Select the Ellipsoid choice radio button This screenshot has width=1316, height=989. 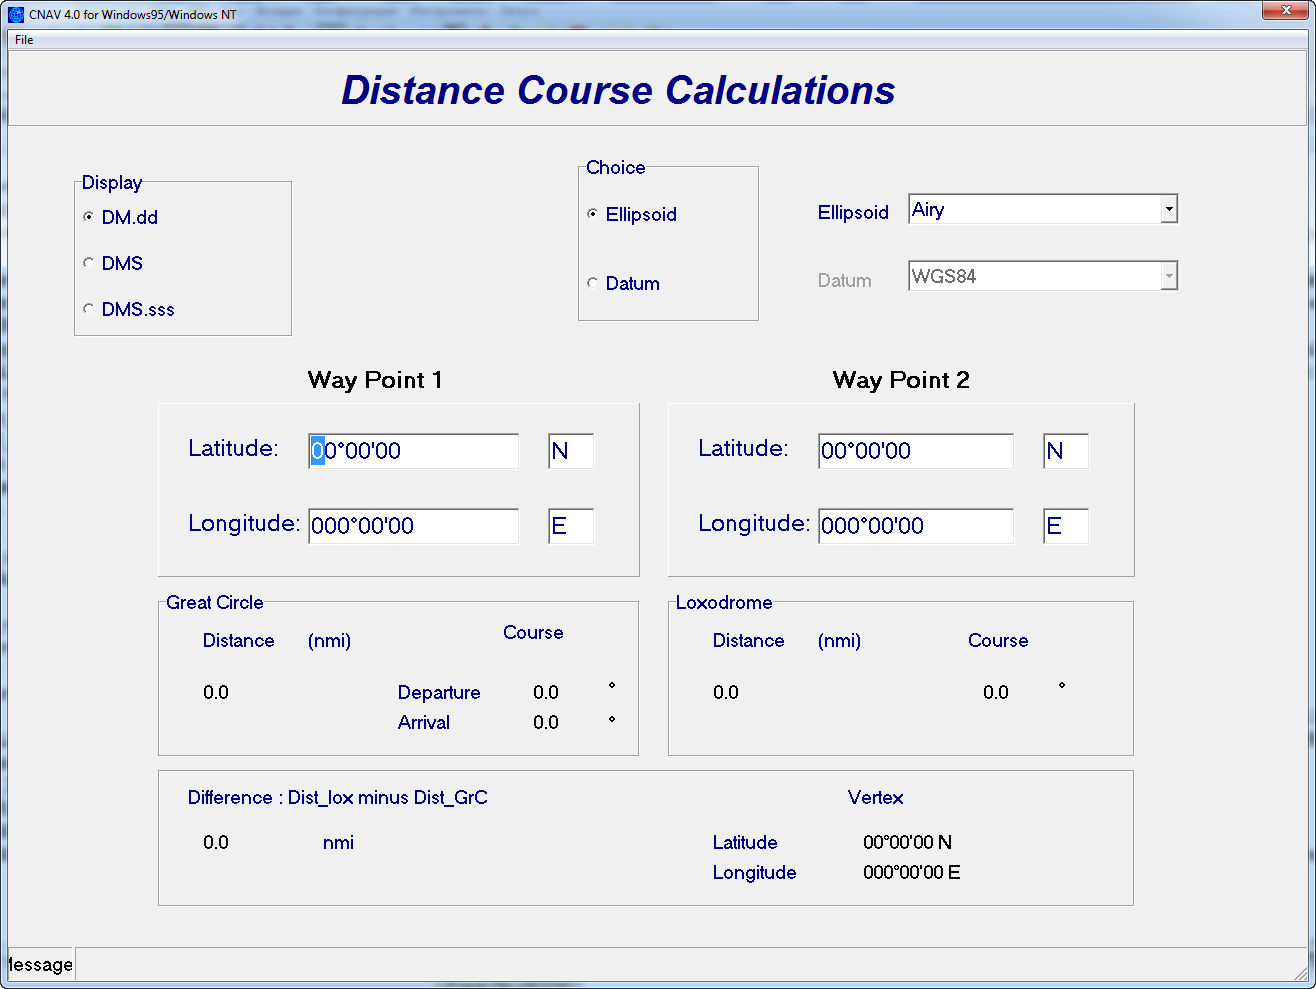(x=593, y=214)
